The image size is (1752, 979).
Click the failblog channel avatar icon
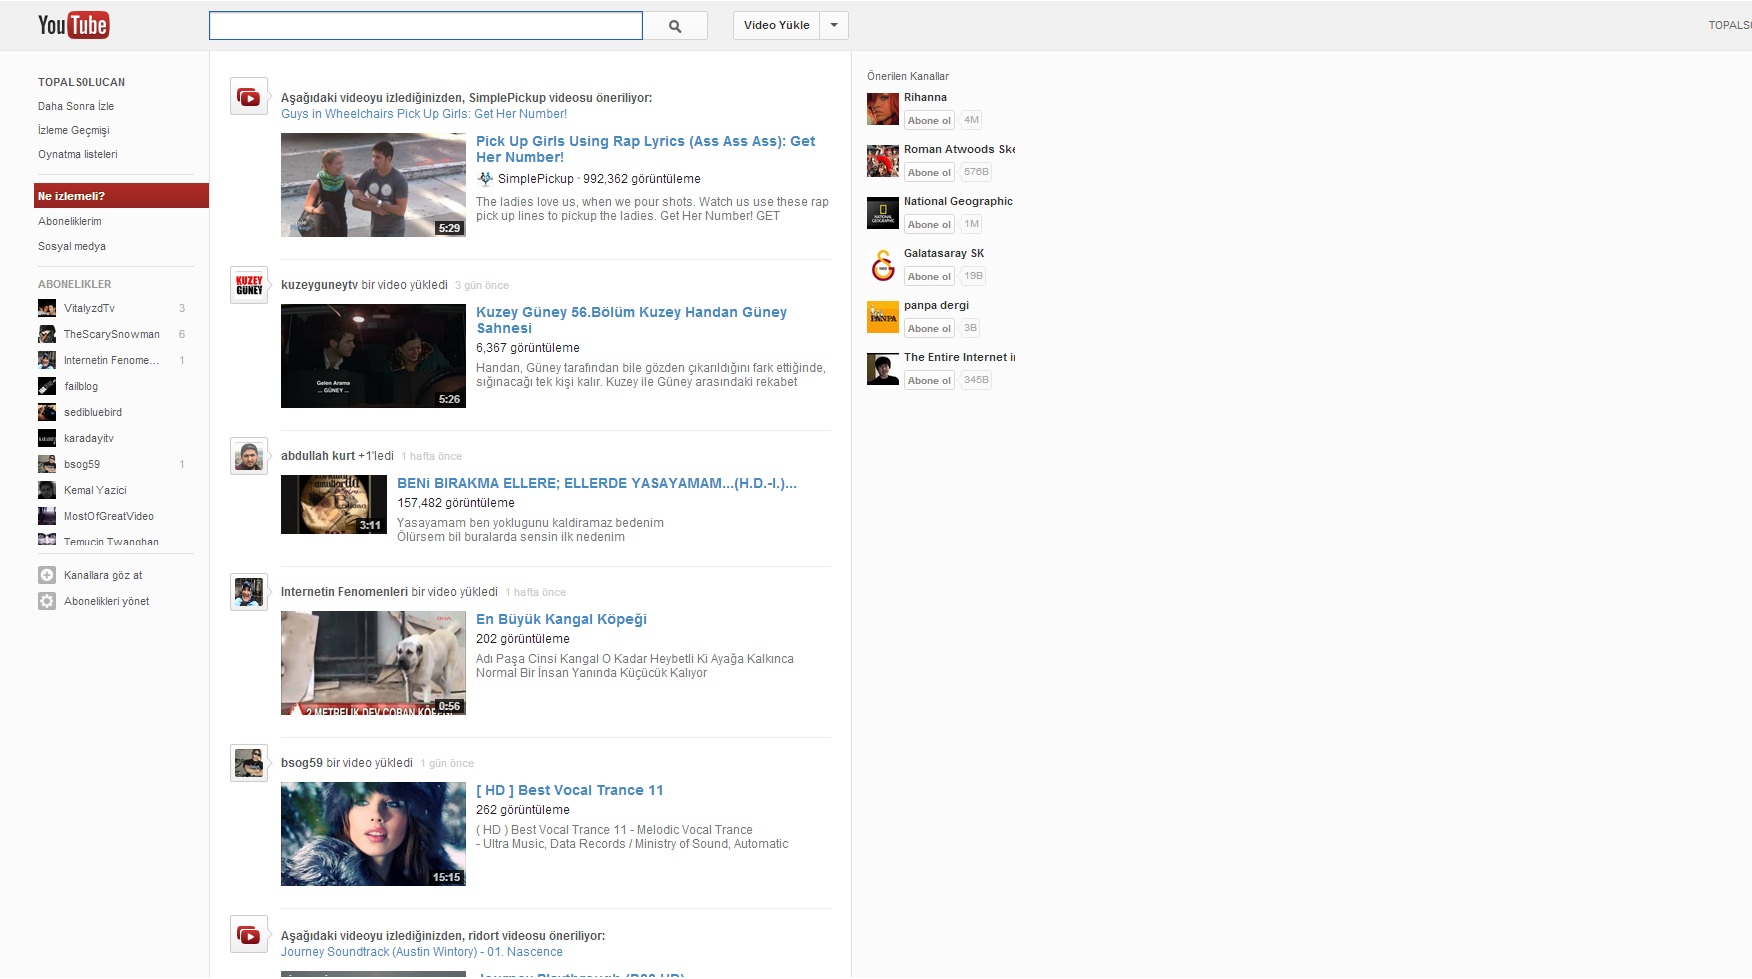pos(47,386)
